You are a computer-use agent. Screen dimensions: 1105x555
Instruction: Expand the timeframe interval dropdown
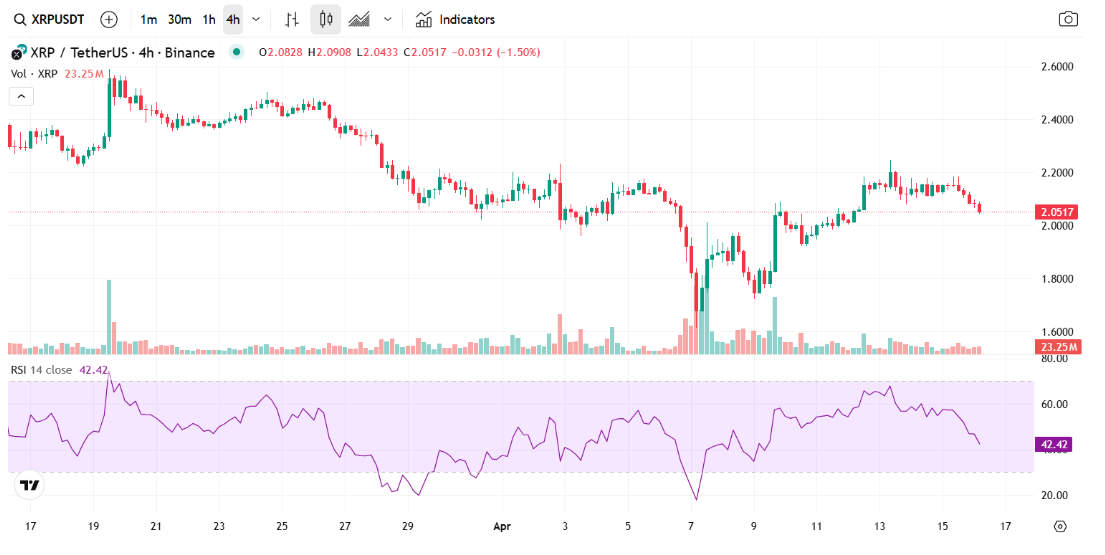point(256,20)
